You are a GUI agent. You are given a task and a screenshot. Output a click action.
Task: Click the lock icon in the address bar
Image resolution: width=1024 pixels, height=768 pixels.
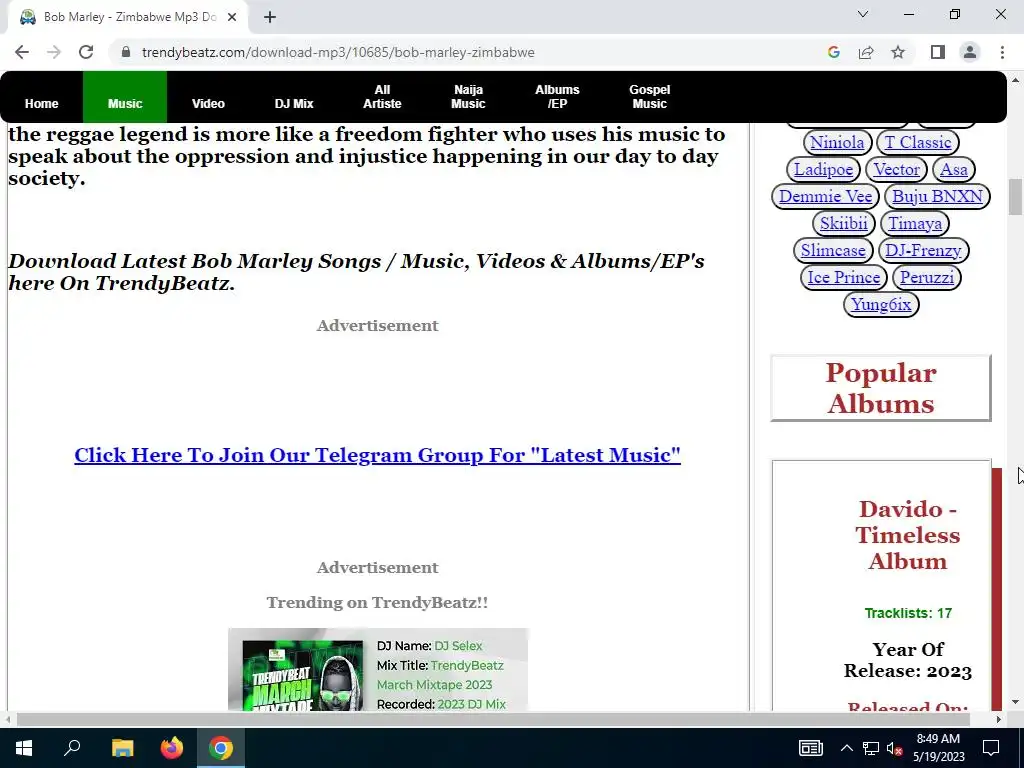(126, 52)
